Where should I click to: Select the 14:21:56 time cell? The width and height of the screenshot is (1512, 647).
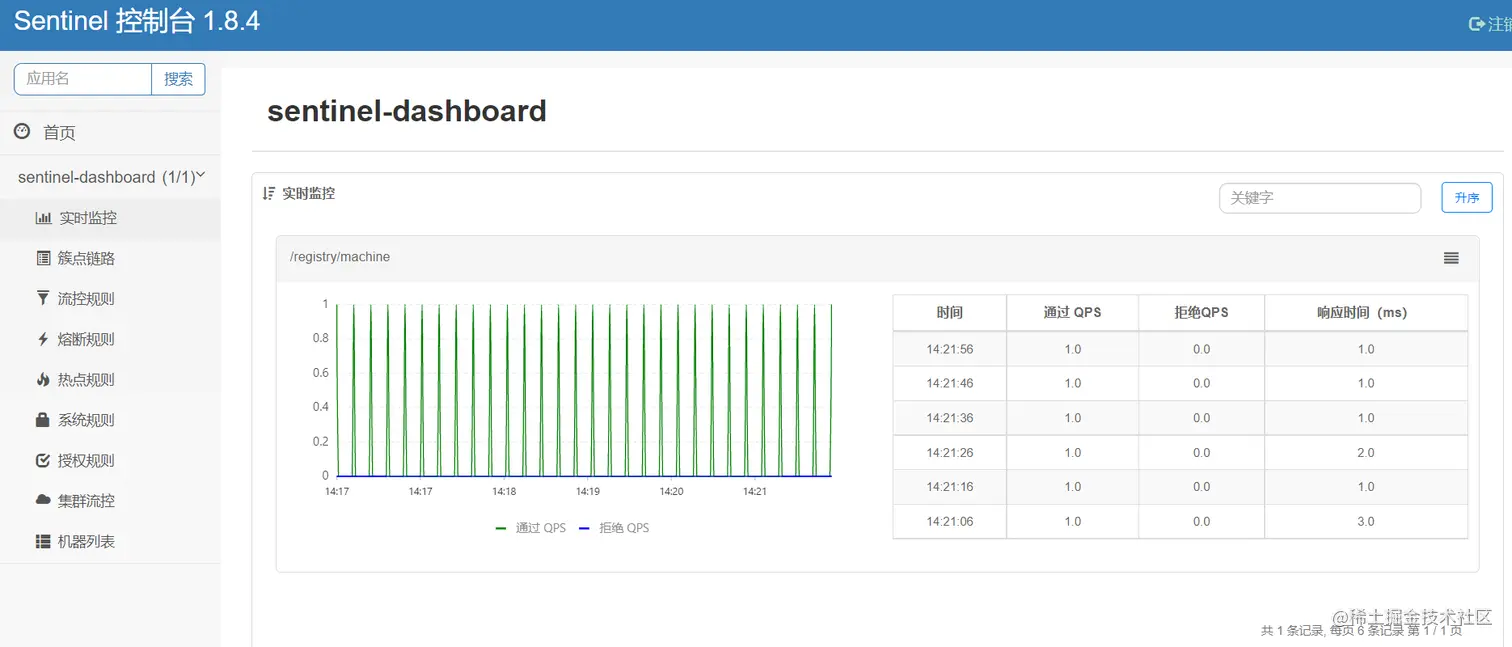950,349
